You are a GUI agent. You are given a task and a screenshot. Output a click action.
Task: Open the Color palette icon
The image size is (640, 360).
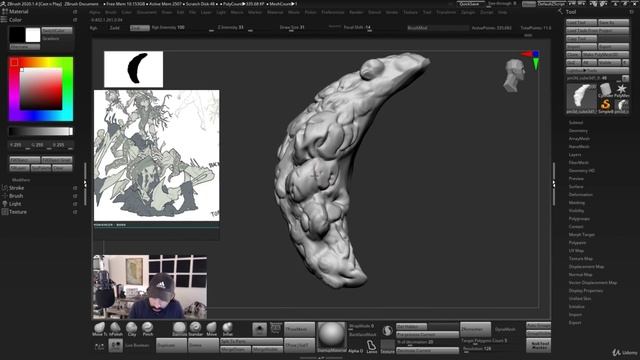click(x=4, y=20)
